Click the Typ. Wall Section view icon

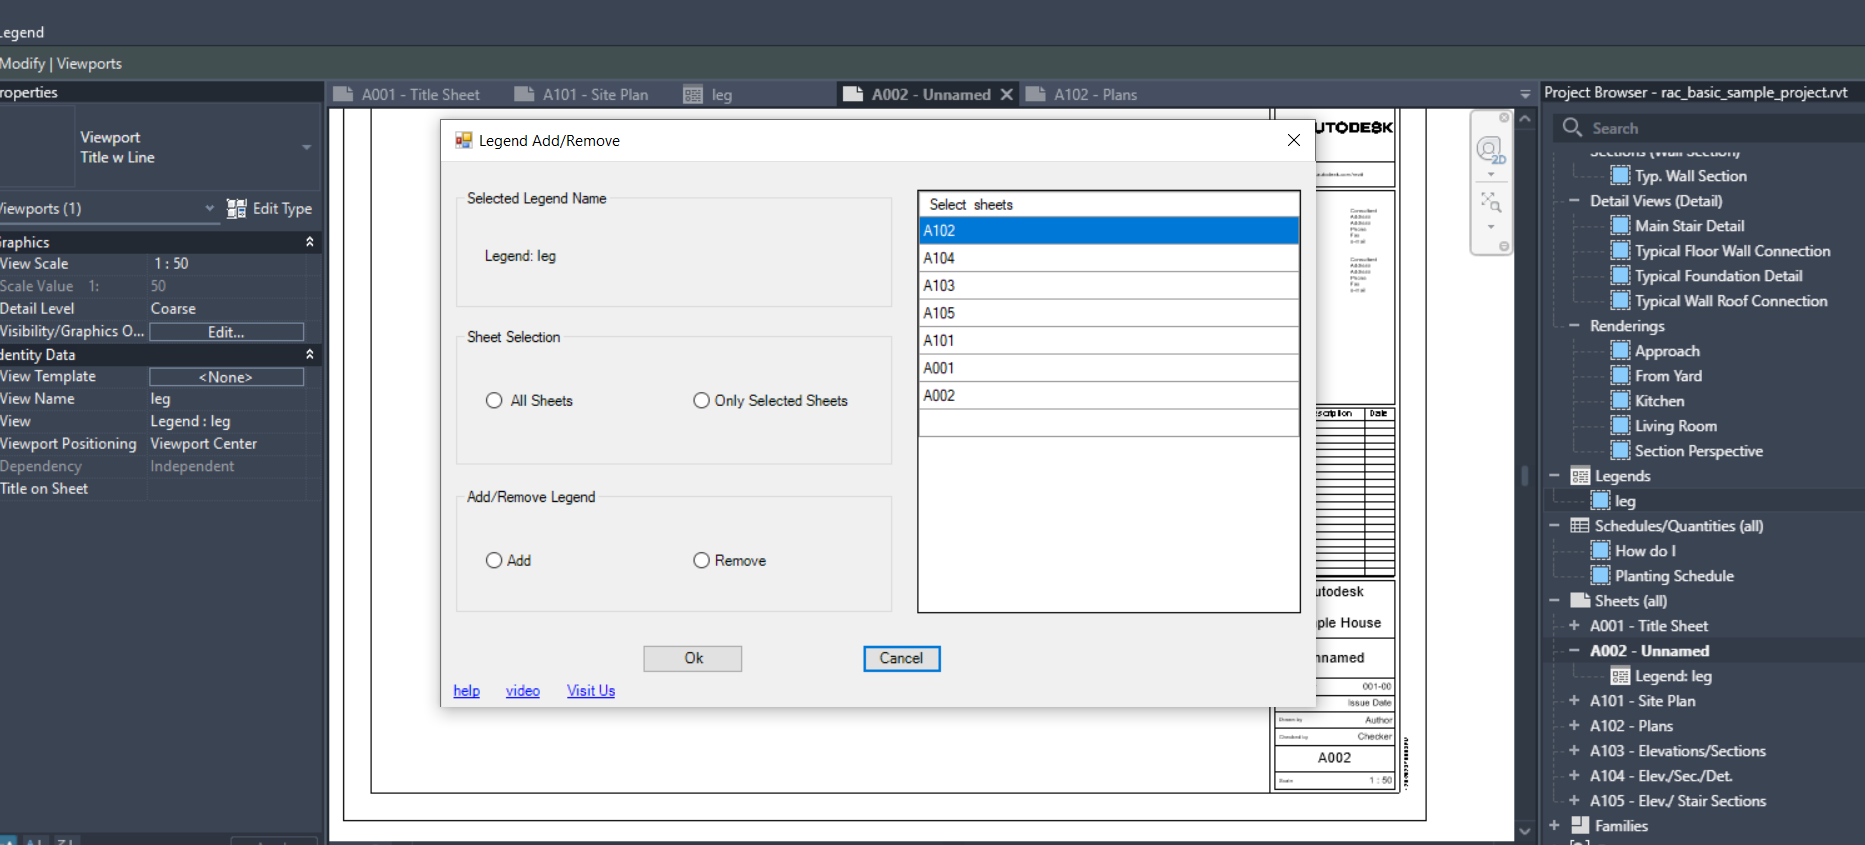1621,176
